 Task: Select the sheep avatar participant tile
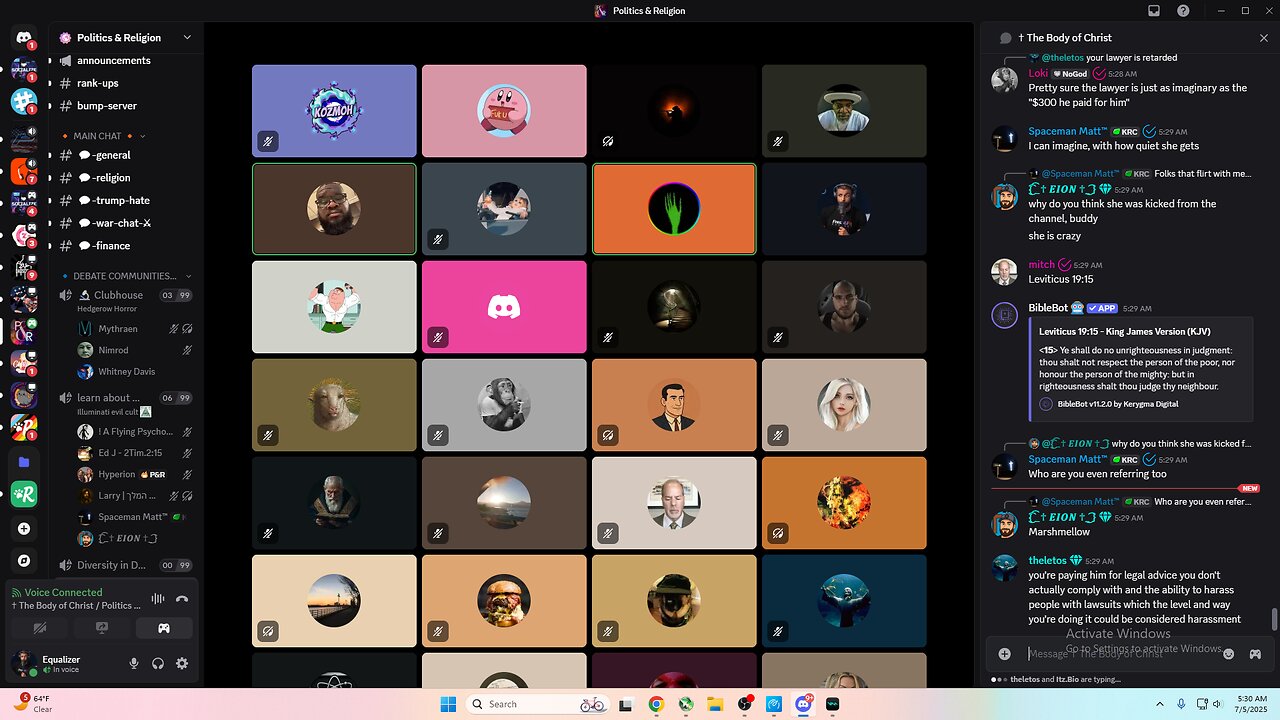pos(334,405)
